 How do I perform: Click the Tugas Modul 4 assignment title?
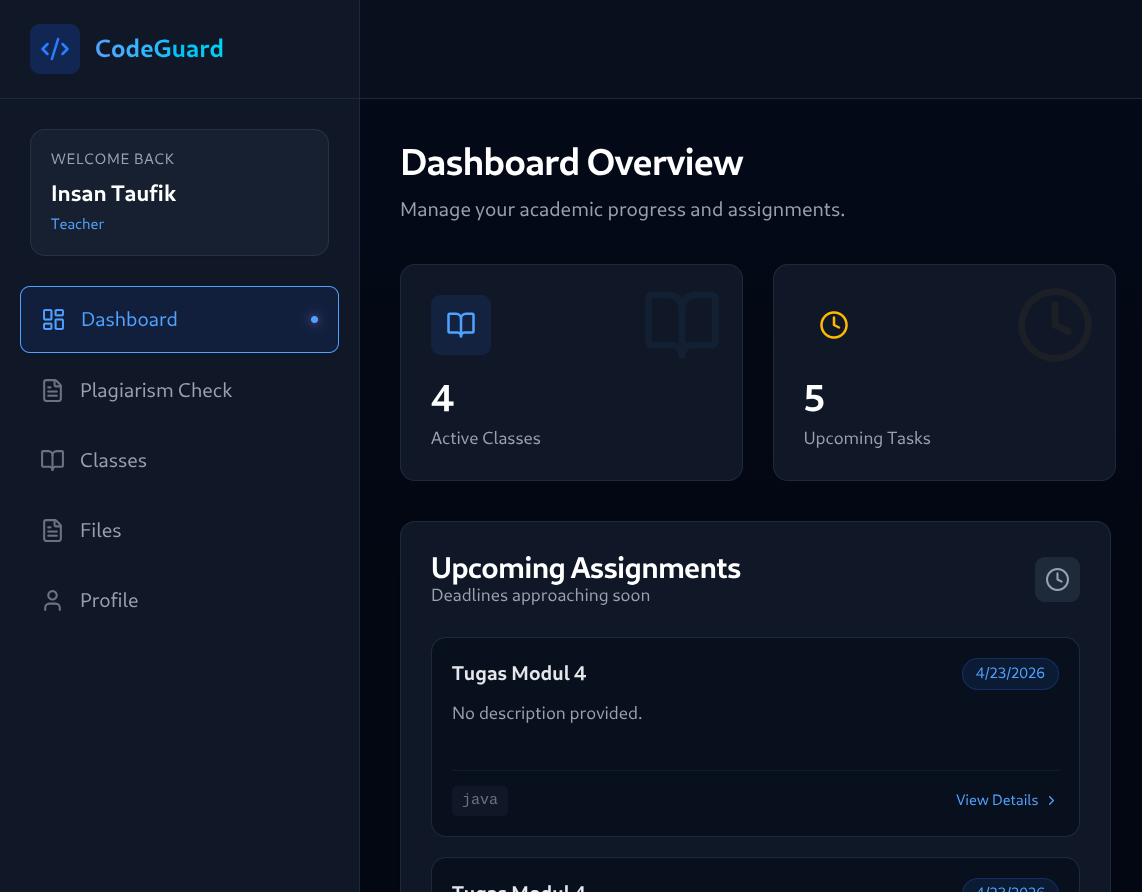pos(519,674)
